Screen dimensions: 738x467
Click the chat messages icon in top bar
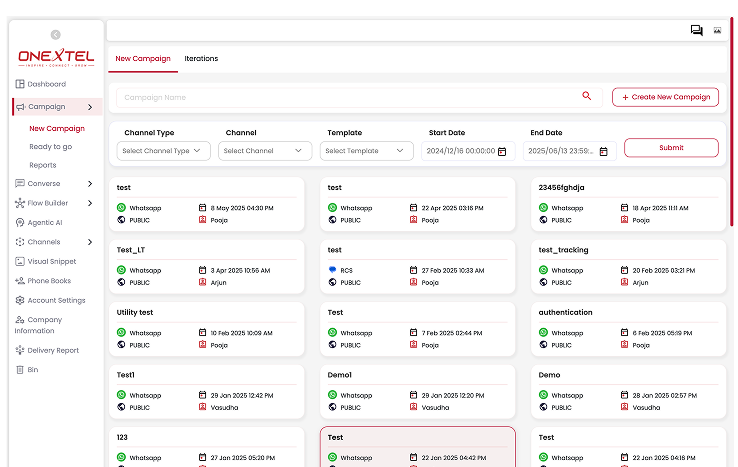coord(696,30)
